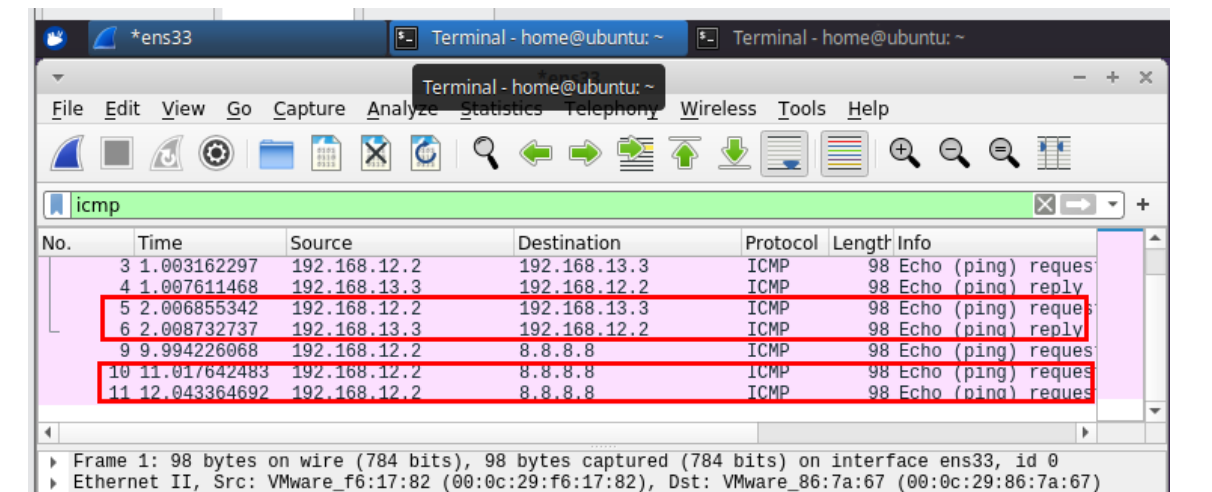Screen dimensions: 1212x492
Task: Sort packets by No. column
Action: coord(86,242)
